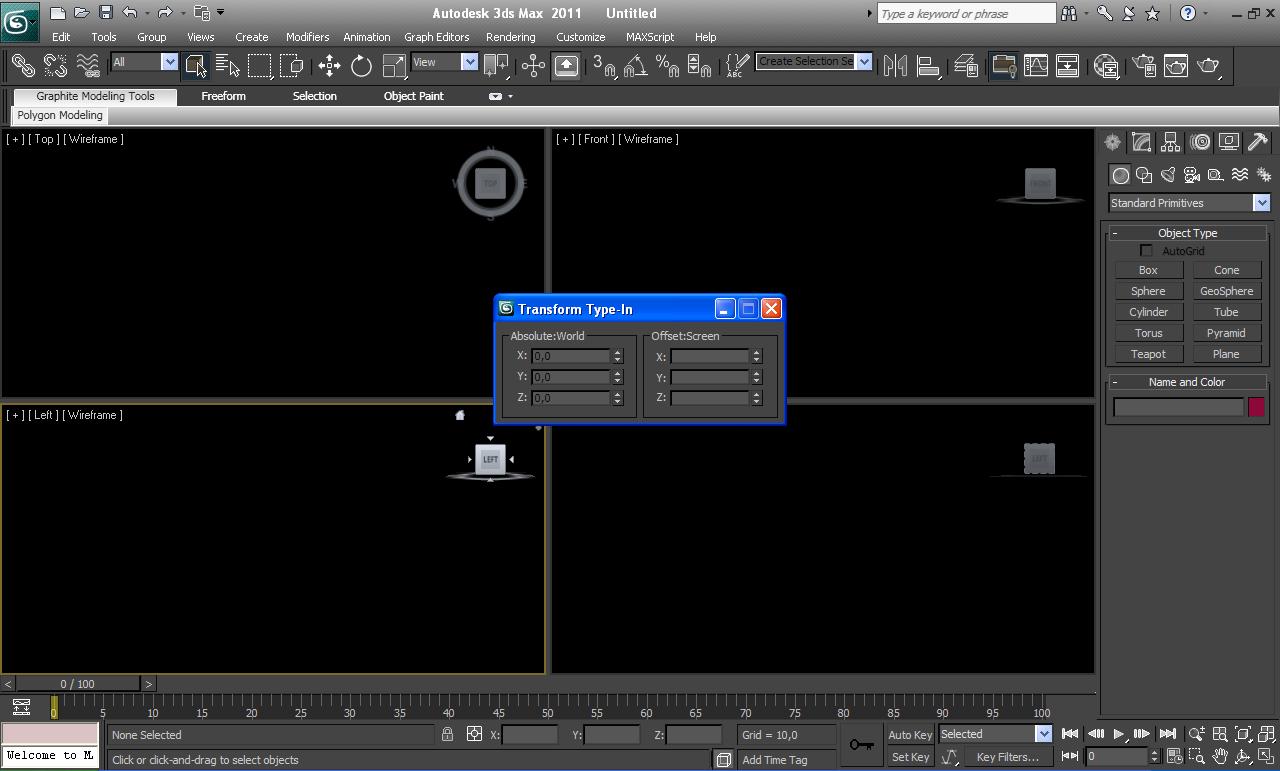Toggle Absolute/Offset transform type-in mode

click(474, 734)
